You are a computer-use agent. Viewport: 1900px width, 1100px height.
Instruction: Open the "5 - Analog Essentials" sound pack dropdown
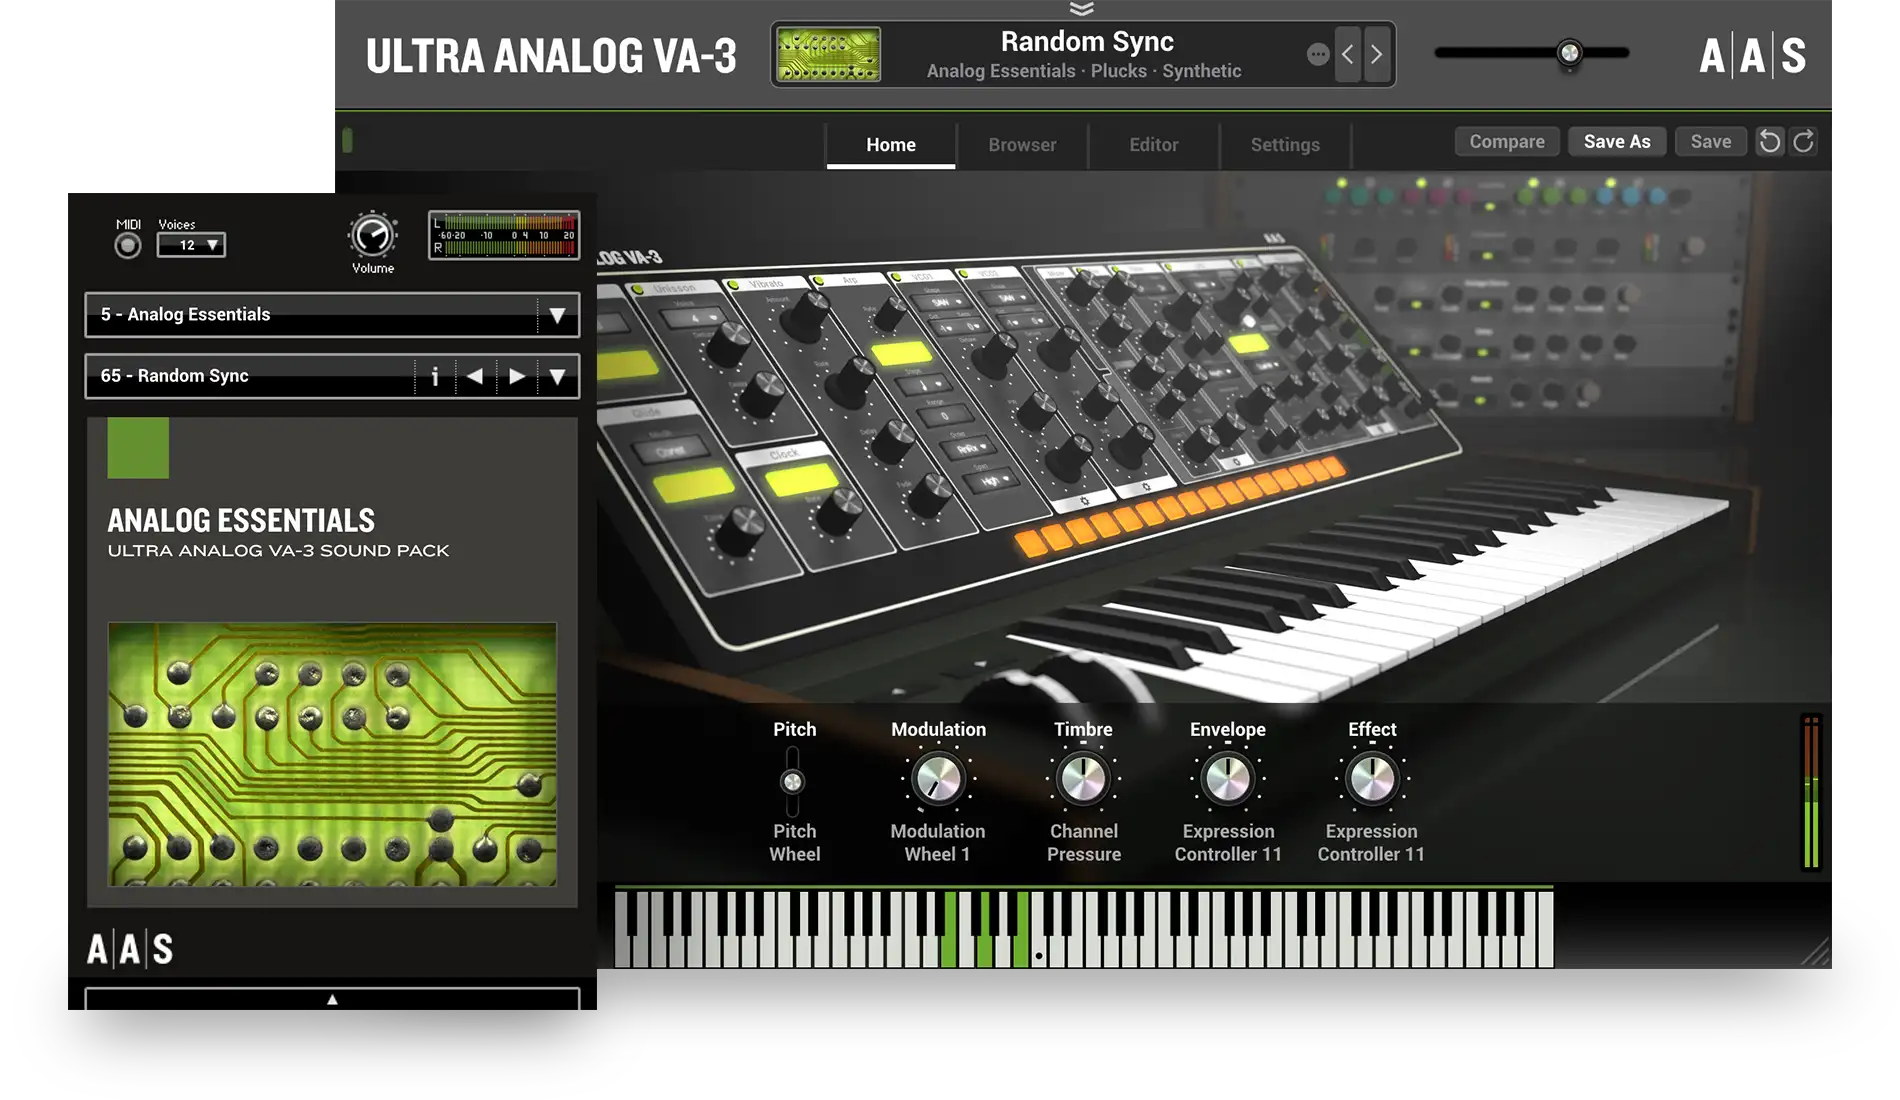(x=332, y=314)
